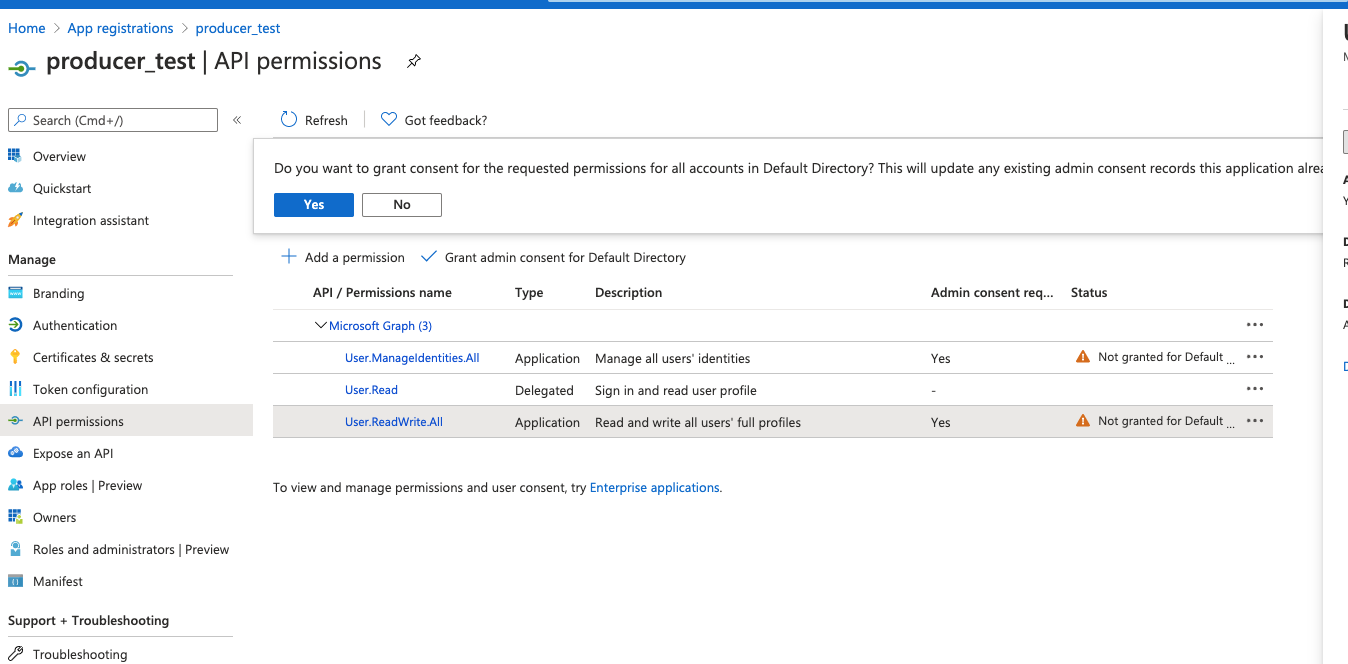The height and width of the screenshot is (664, 1348).
Task: Click the Admin consent req... column header
Action: point(992,292)
